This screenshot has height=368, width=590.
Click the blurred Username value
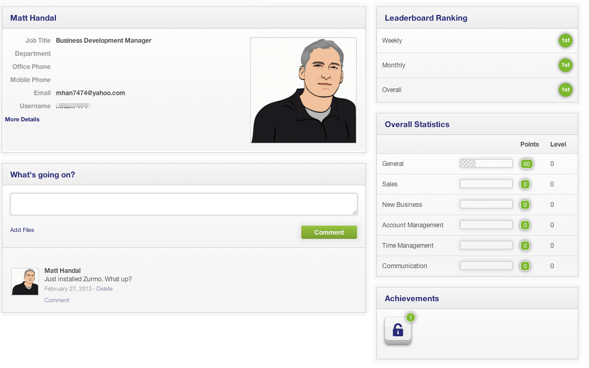pos(73,106)
